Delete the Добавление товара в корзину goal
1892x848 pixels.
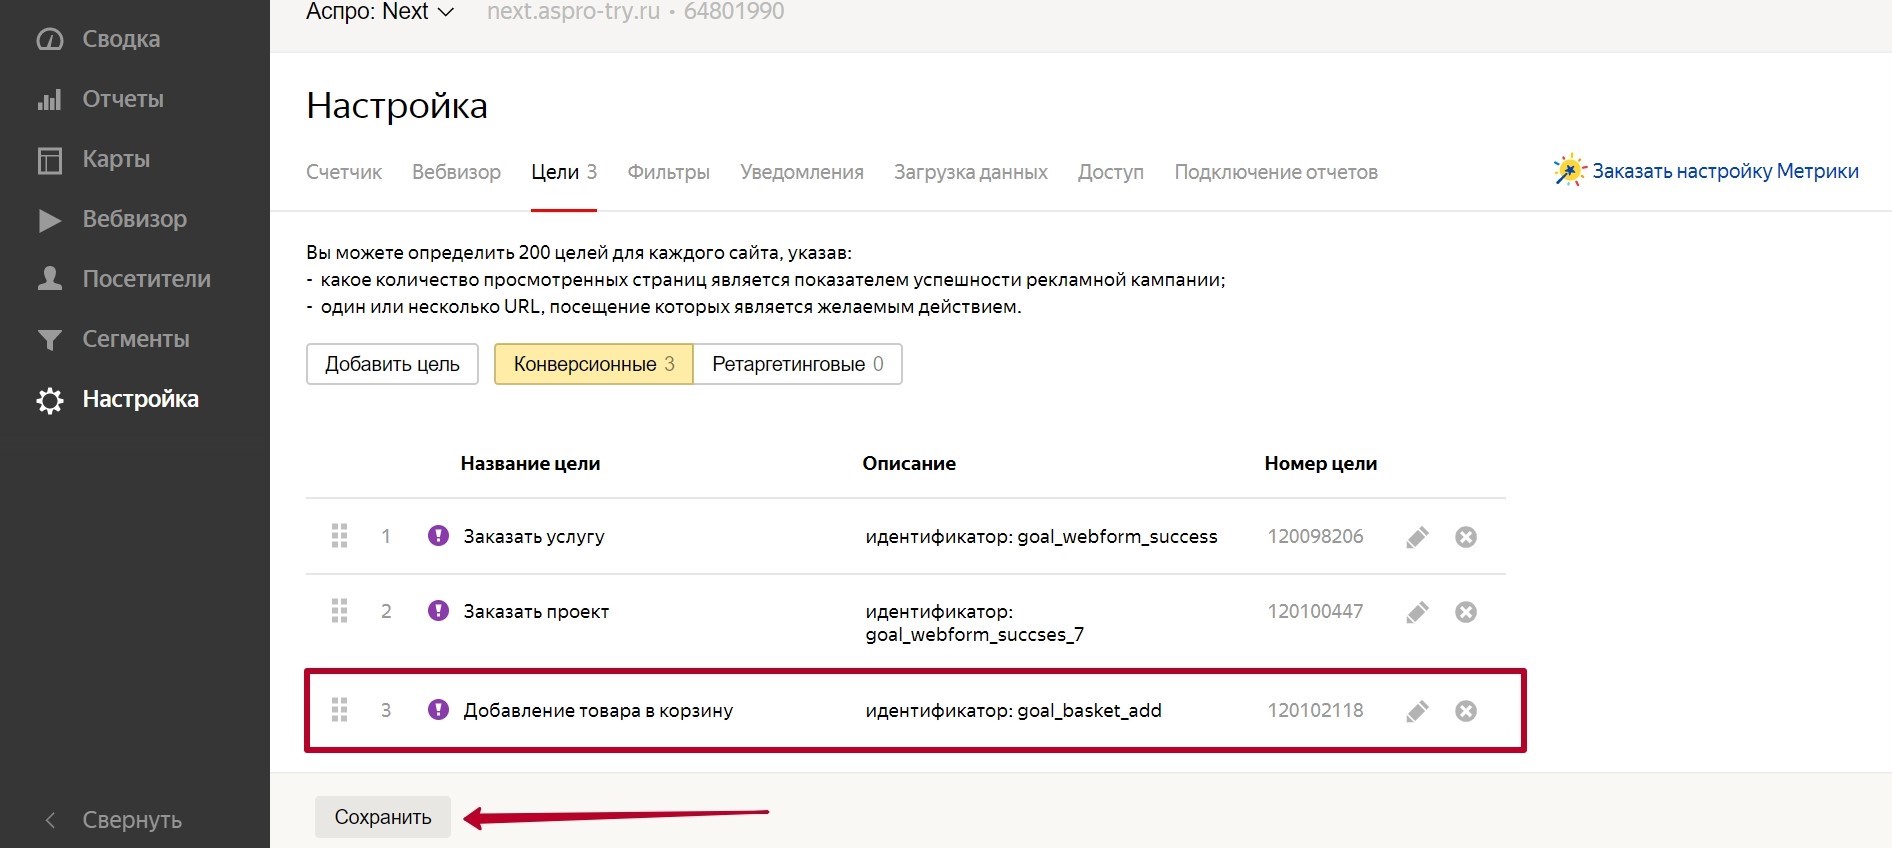point(1466,711)
